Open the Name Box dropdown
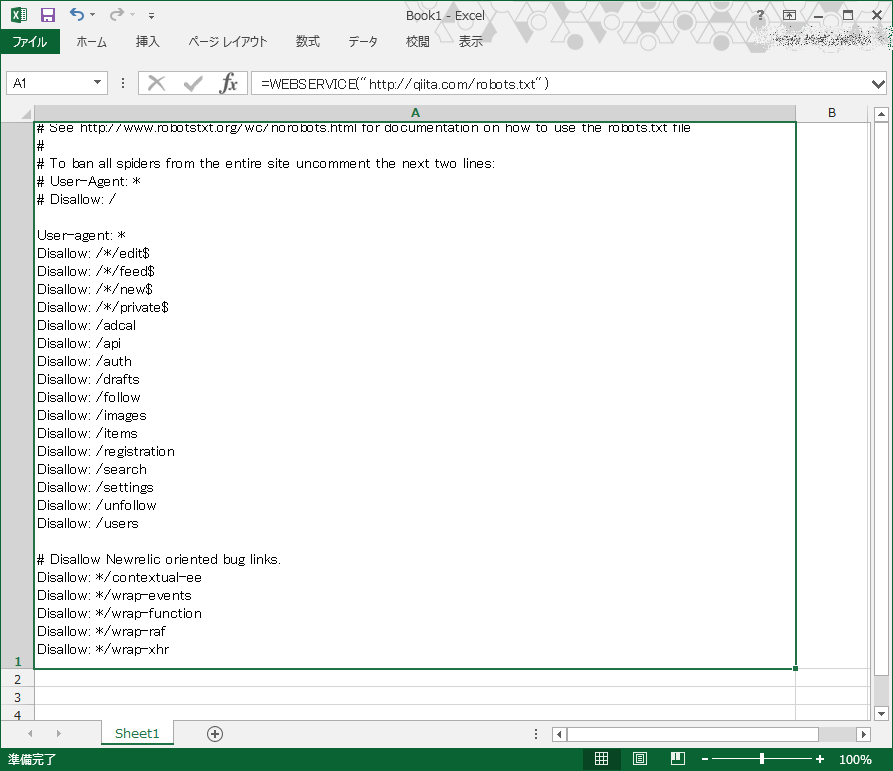Viewport: 893px width, 771px height. click(x=97, y=83)
